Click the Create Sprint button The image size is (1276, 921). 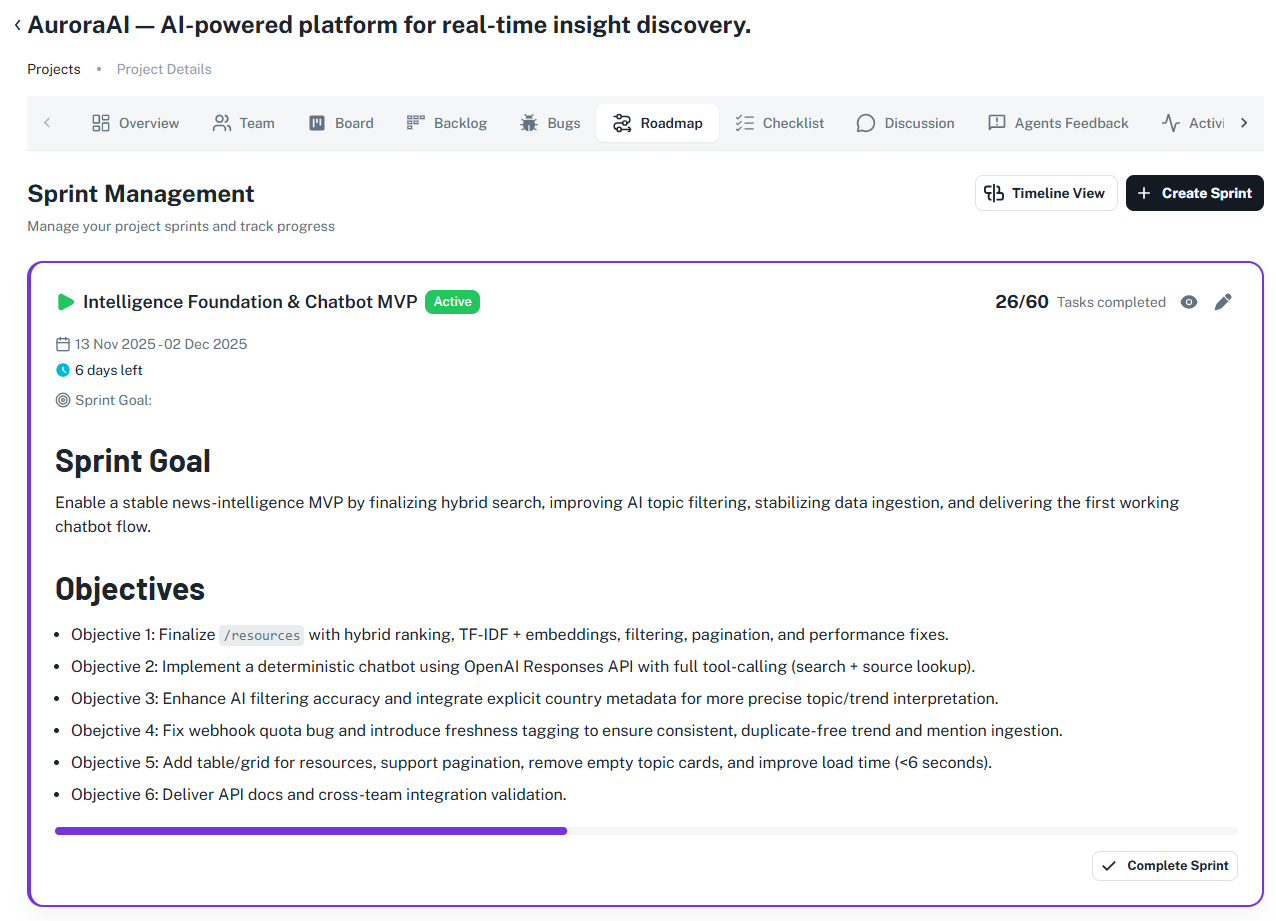1194,193
